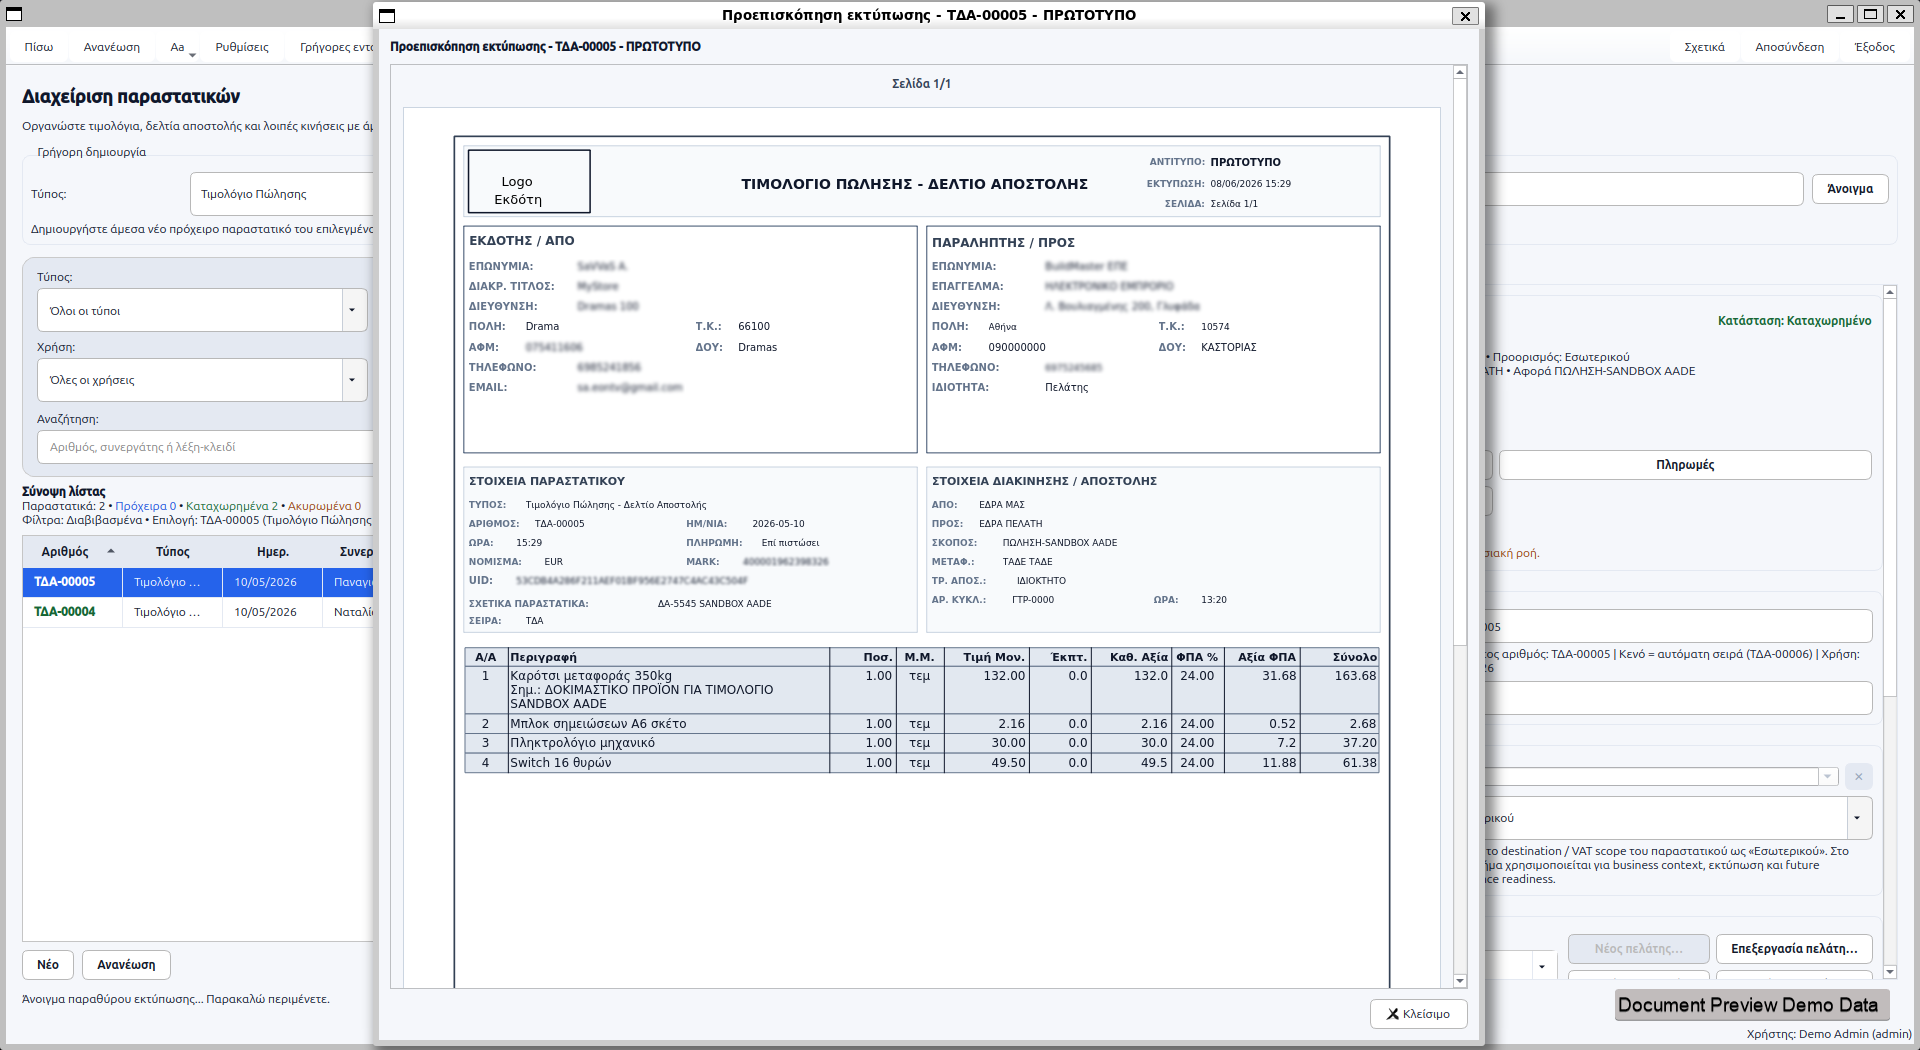The height and width of the screenshot is (1050, 1920).
Task: Click the Πληρωμές button
Action: pyautogui.click(x=1685, y=465)
